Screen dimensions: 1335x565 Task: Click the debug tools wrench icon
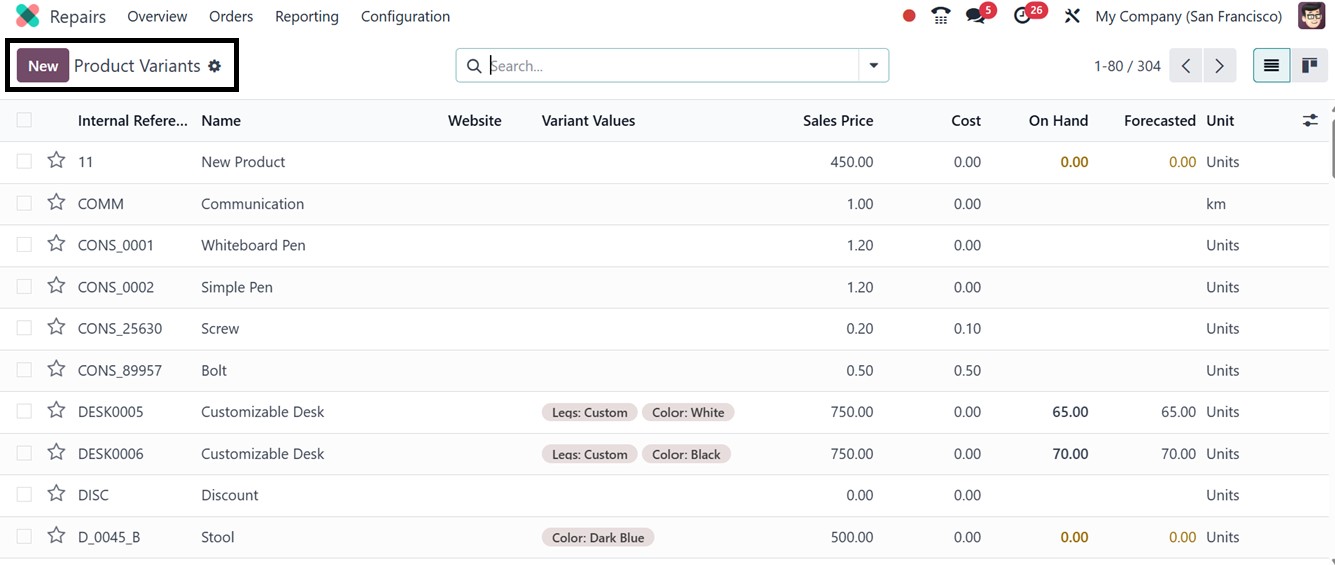pyautogui.click(x=1072, y=16)
